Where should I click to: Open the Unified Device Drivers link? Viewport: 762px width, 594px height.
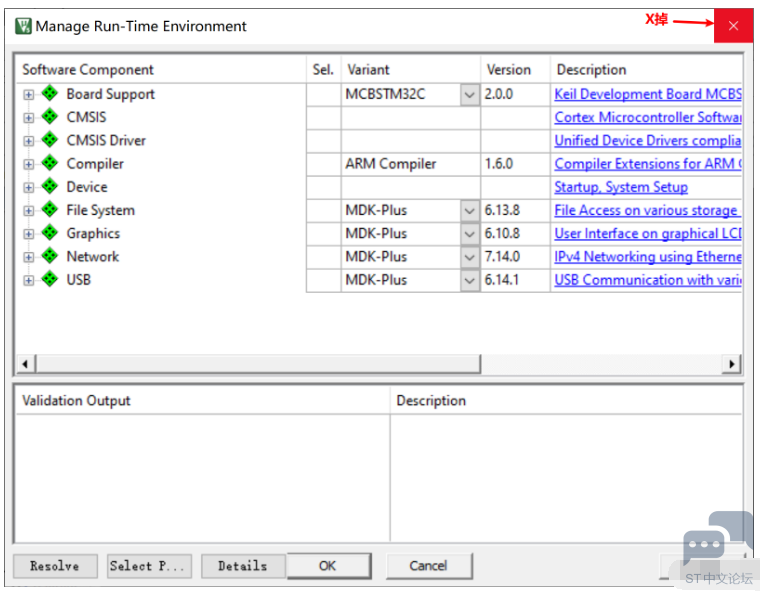(648, 141)
